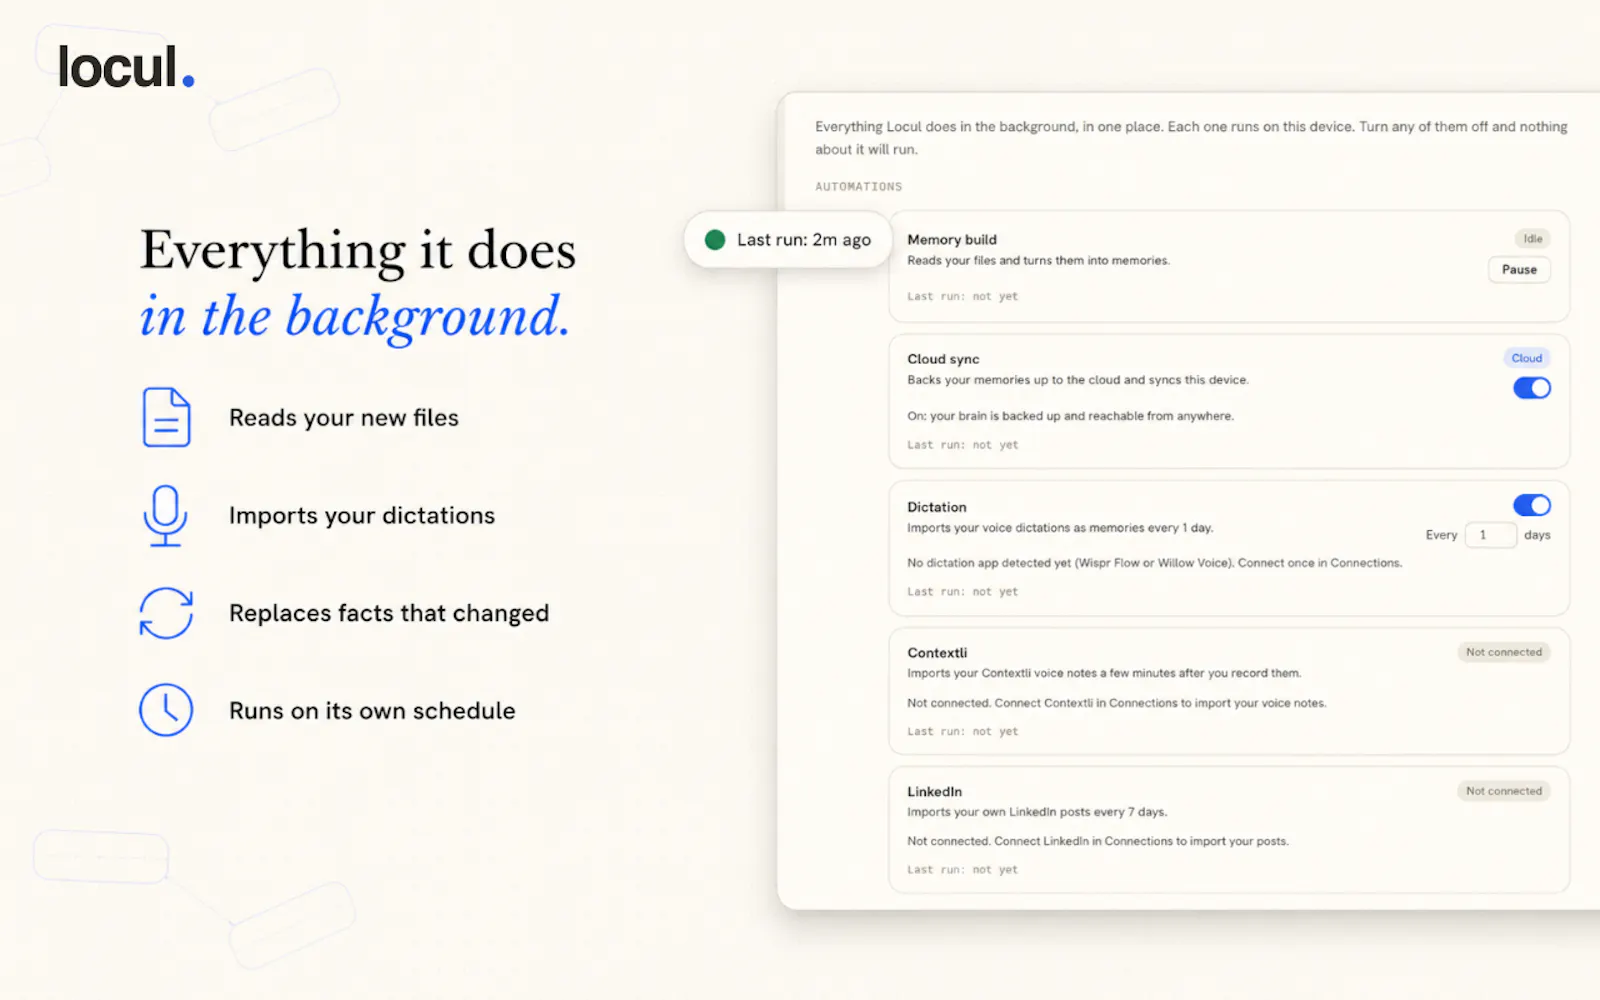Click Backs your memories up to the cloud description
Viewport: 1600px width, 1000px height.
[x=1078, y=380]
